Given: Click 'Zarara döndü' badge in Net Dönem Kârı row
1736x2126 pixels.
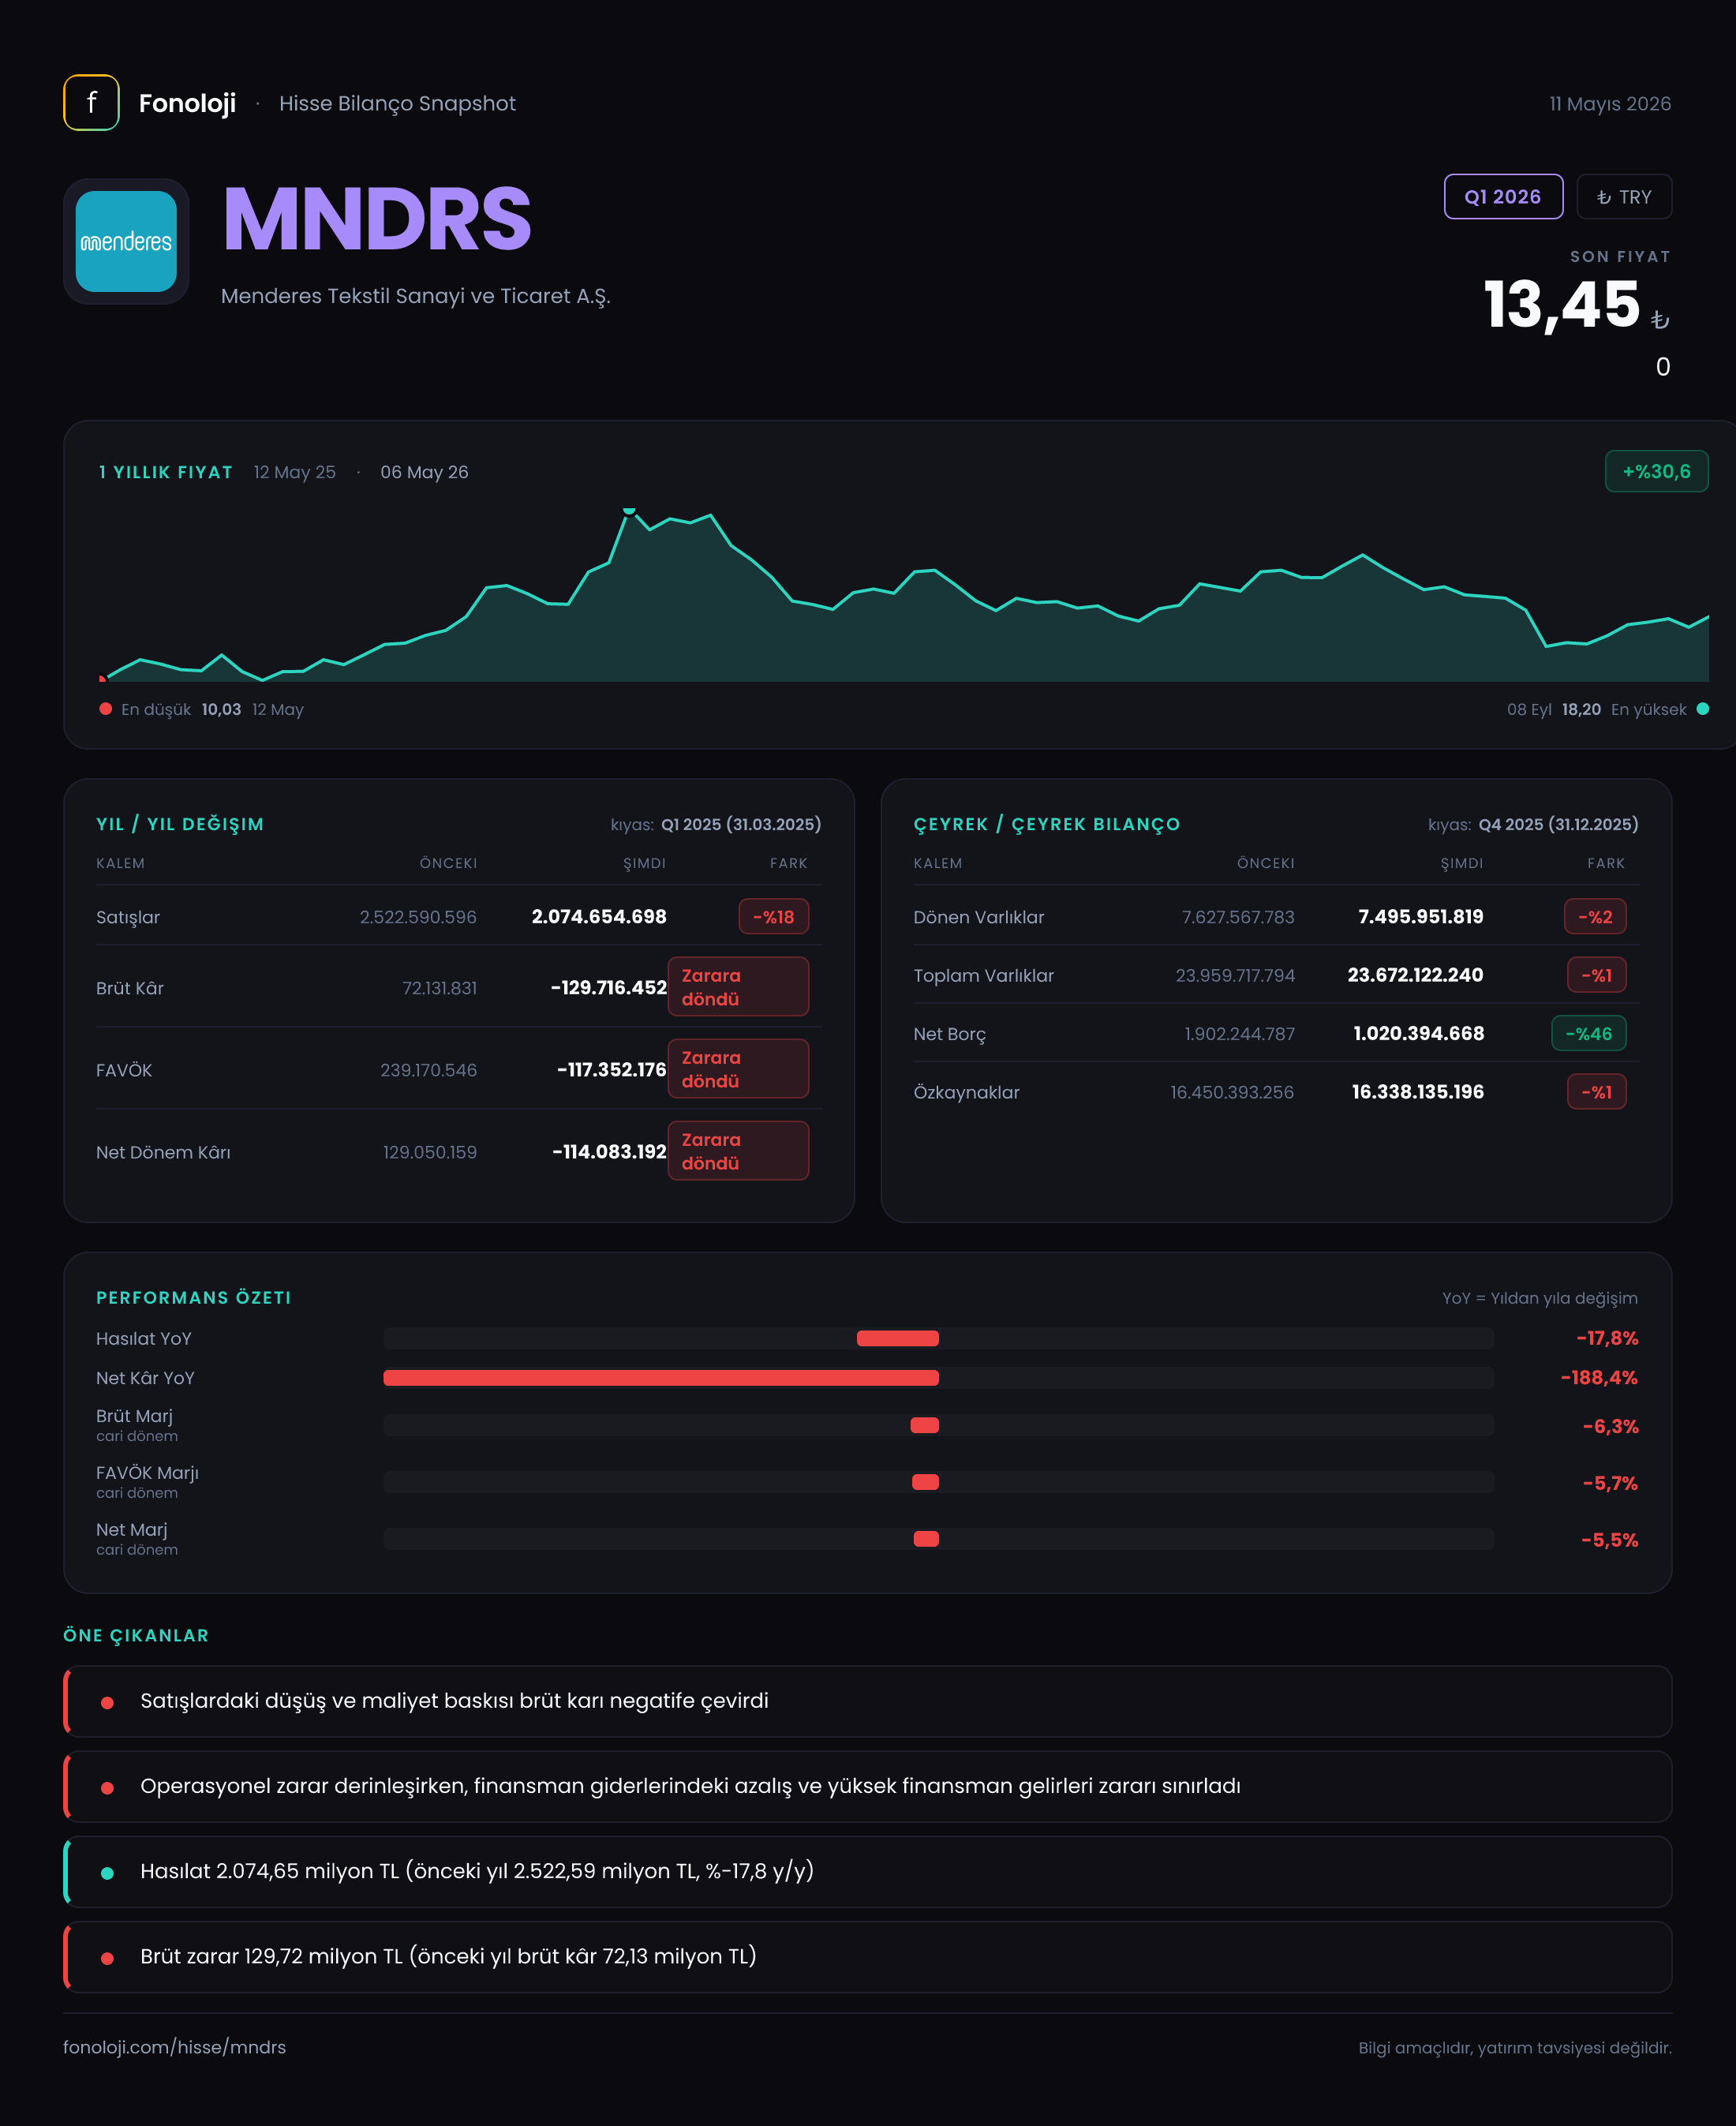Looking at the screenshot, I should pos(738,1151).
